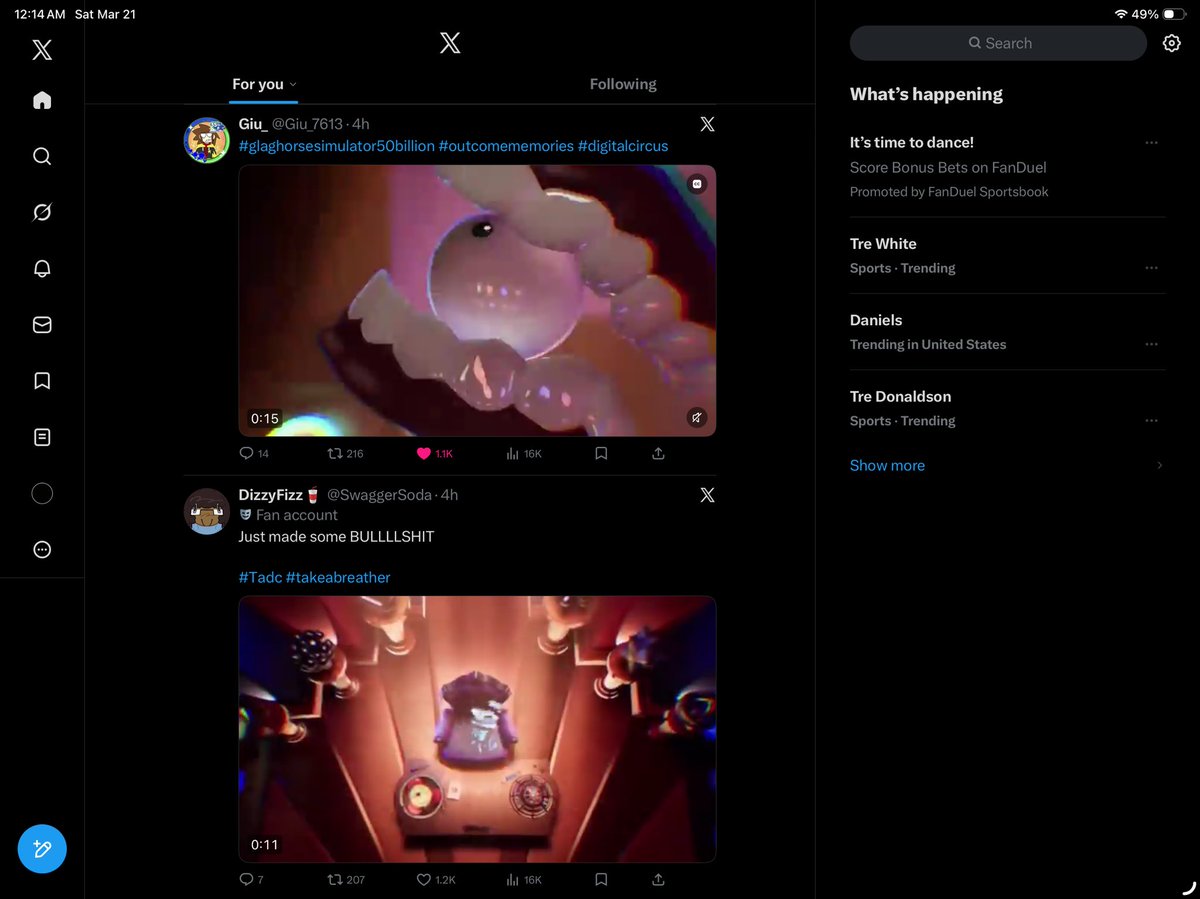
Task: Open #outcomememories hashtag
Action: [505, 146]
